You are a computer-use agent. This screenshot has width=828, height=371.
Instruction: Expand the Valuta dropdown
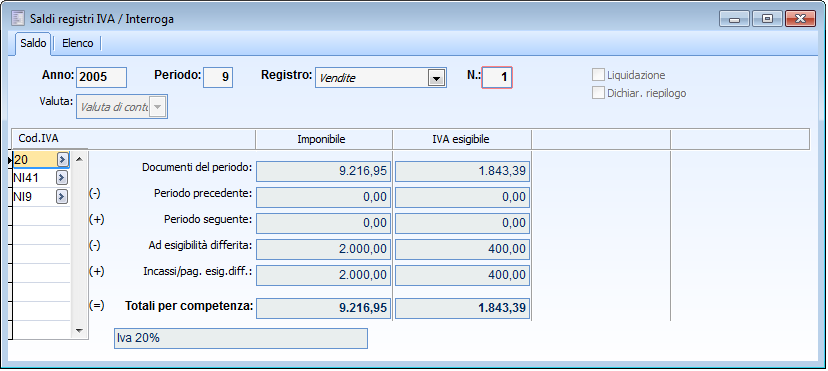[158, 107]
